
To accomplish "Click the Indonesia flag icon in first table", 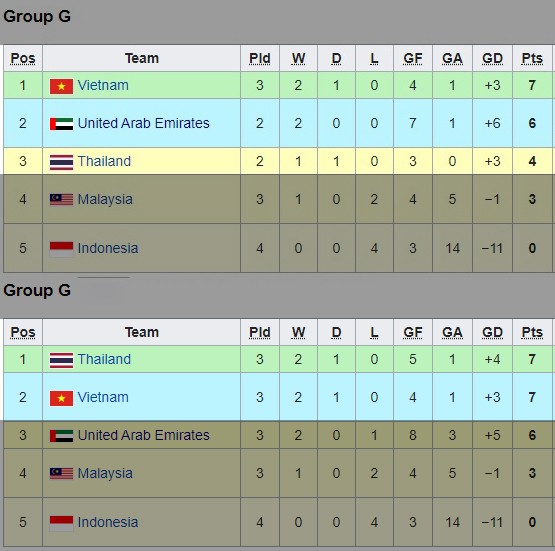I will click(x=61, y=249).
